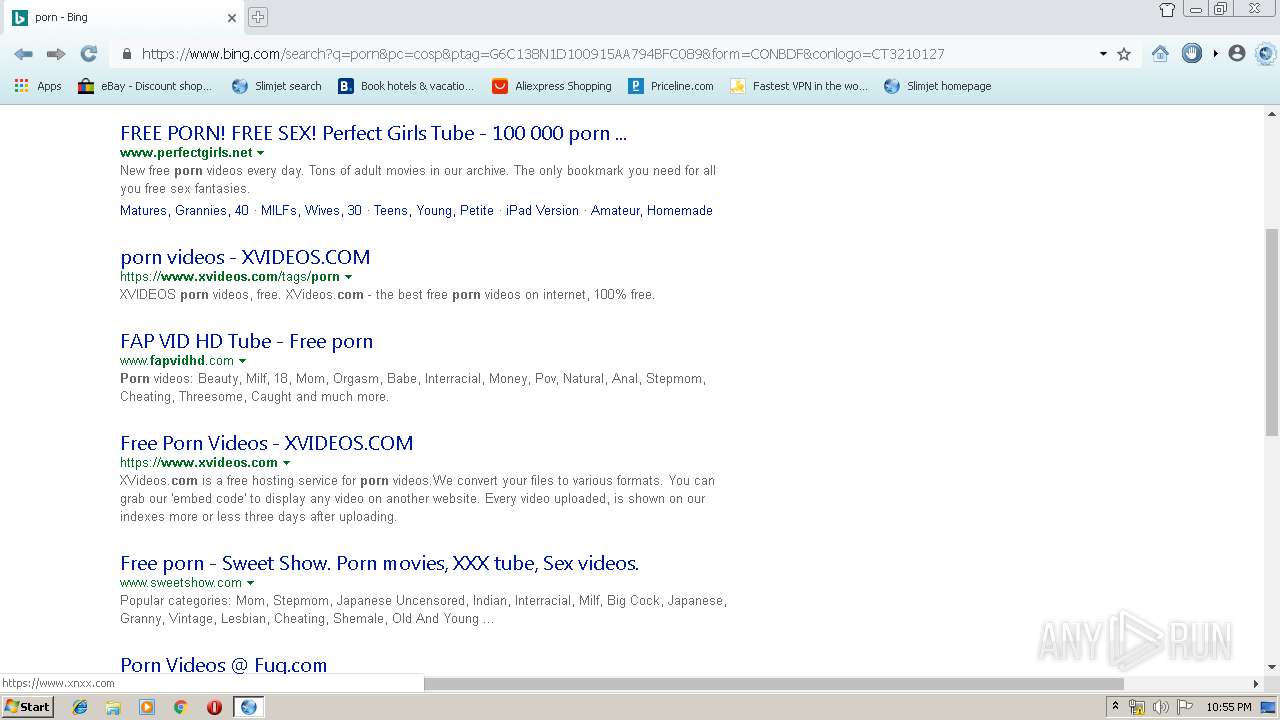Click the vertical scrollbar thumb

[x=1271, y=332]
